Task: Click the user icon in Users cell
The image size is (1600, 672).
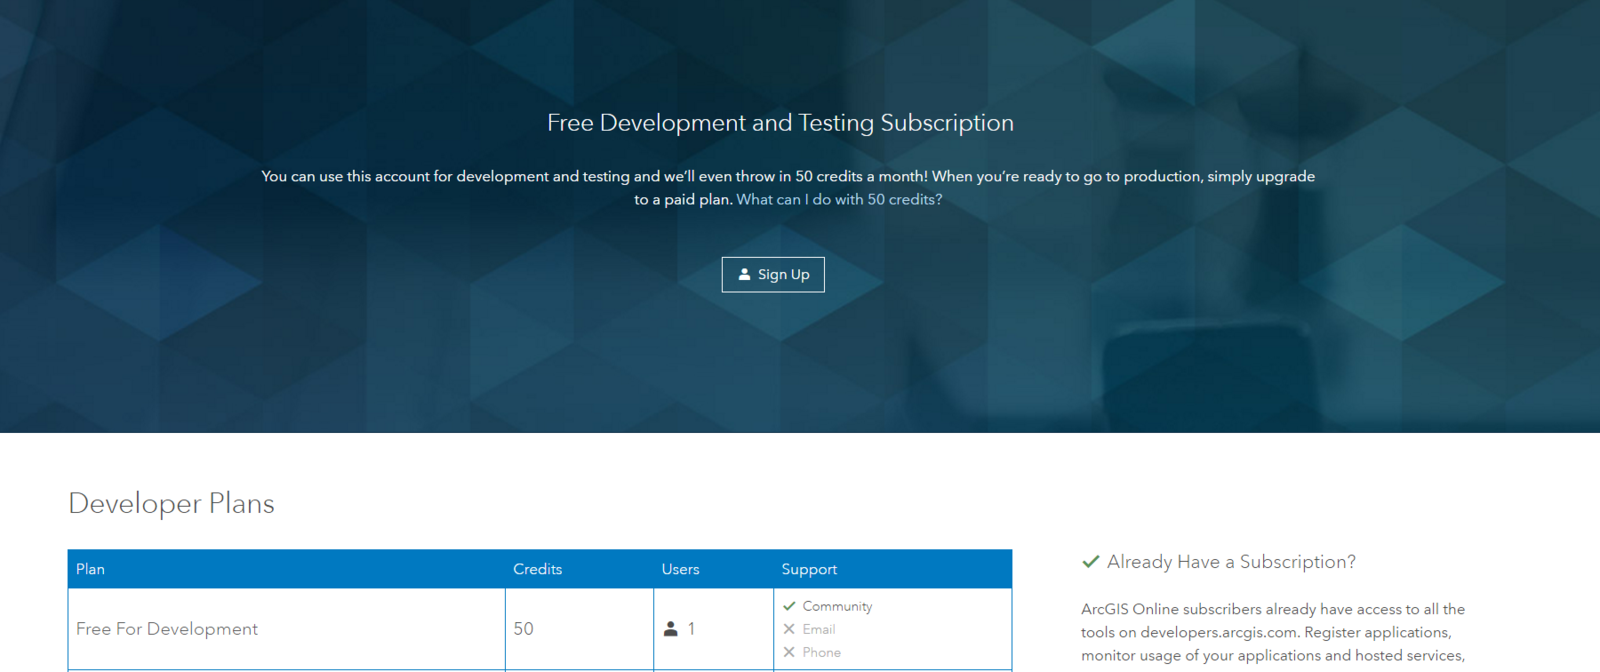Action: (x=671, y=629)
